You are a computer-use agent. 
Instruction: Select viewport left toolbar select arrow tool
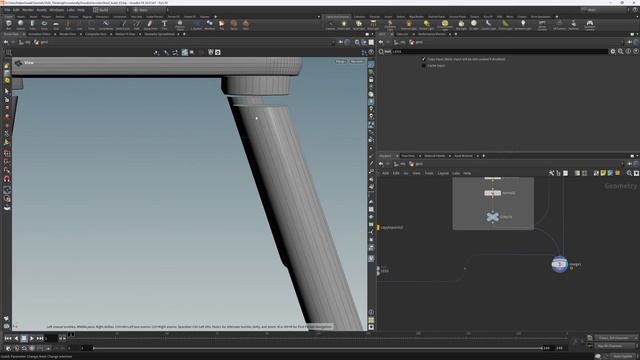pos(7,91)
